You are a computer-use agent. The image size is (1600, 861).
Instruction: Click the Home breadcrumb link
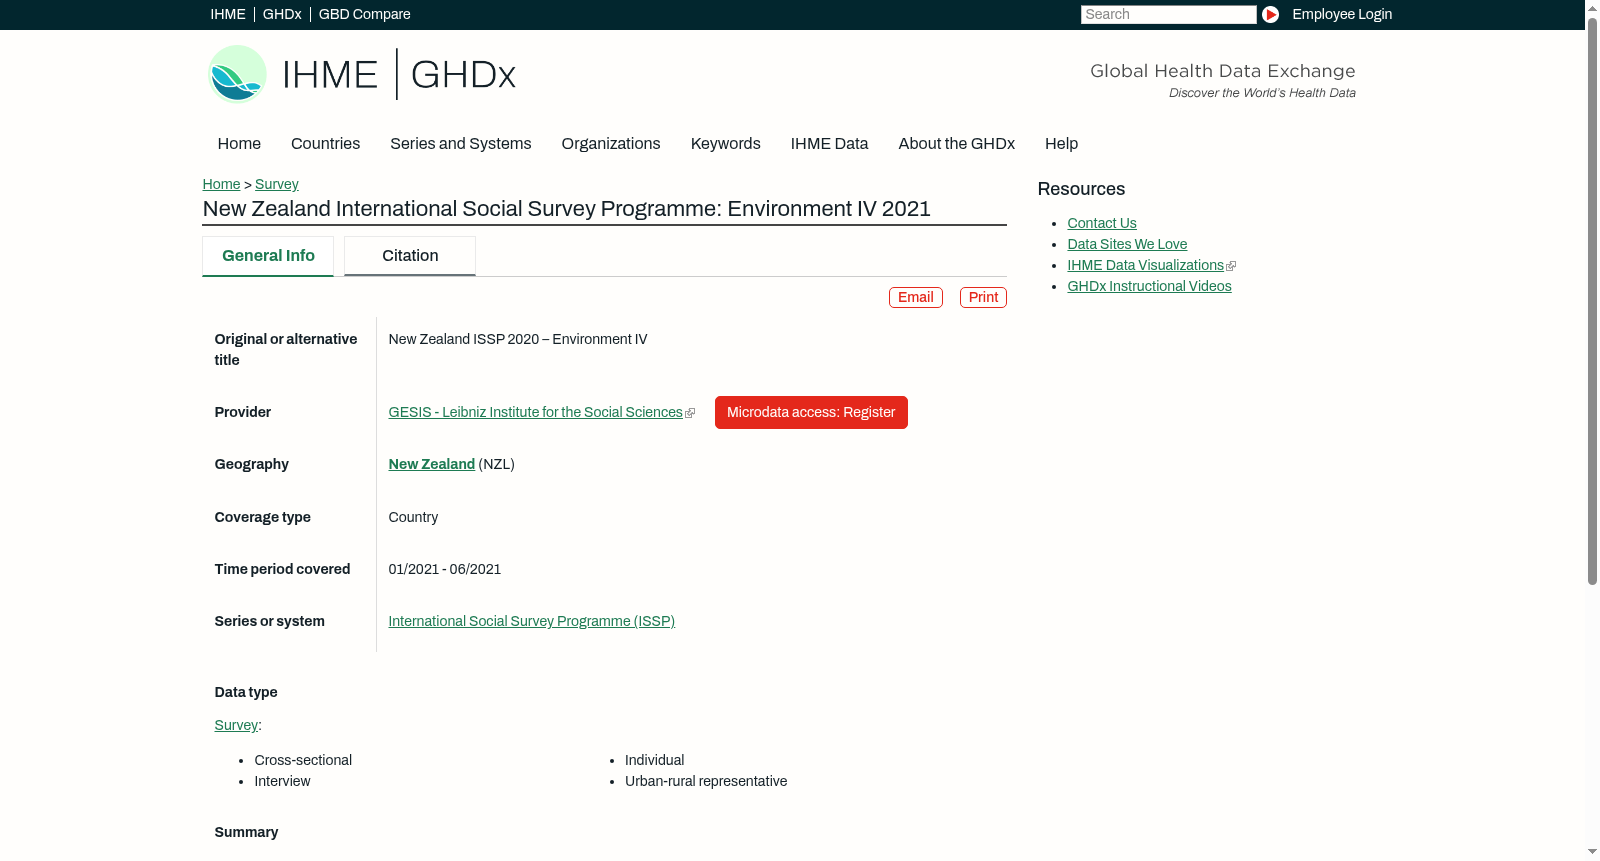pyautogui.click(x=221, y=184)
